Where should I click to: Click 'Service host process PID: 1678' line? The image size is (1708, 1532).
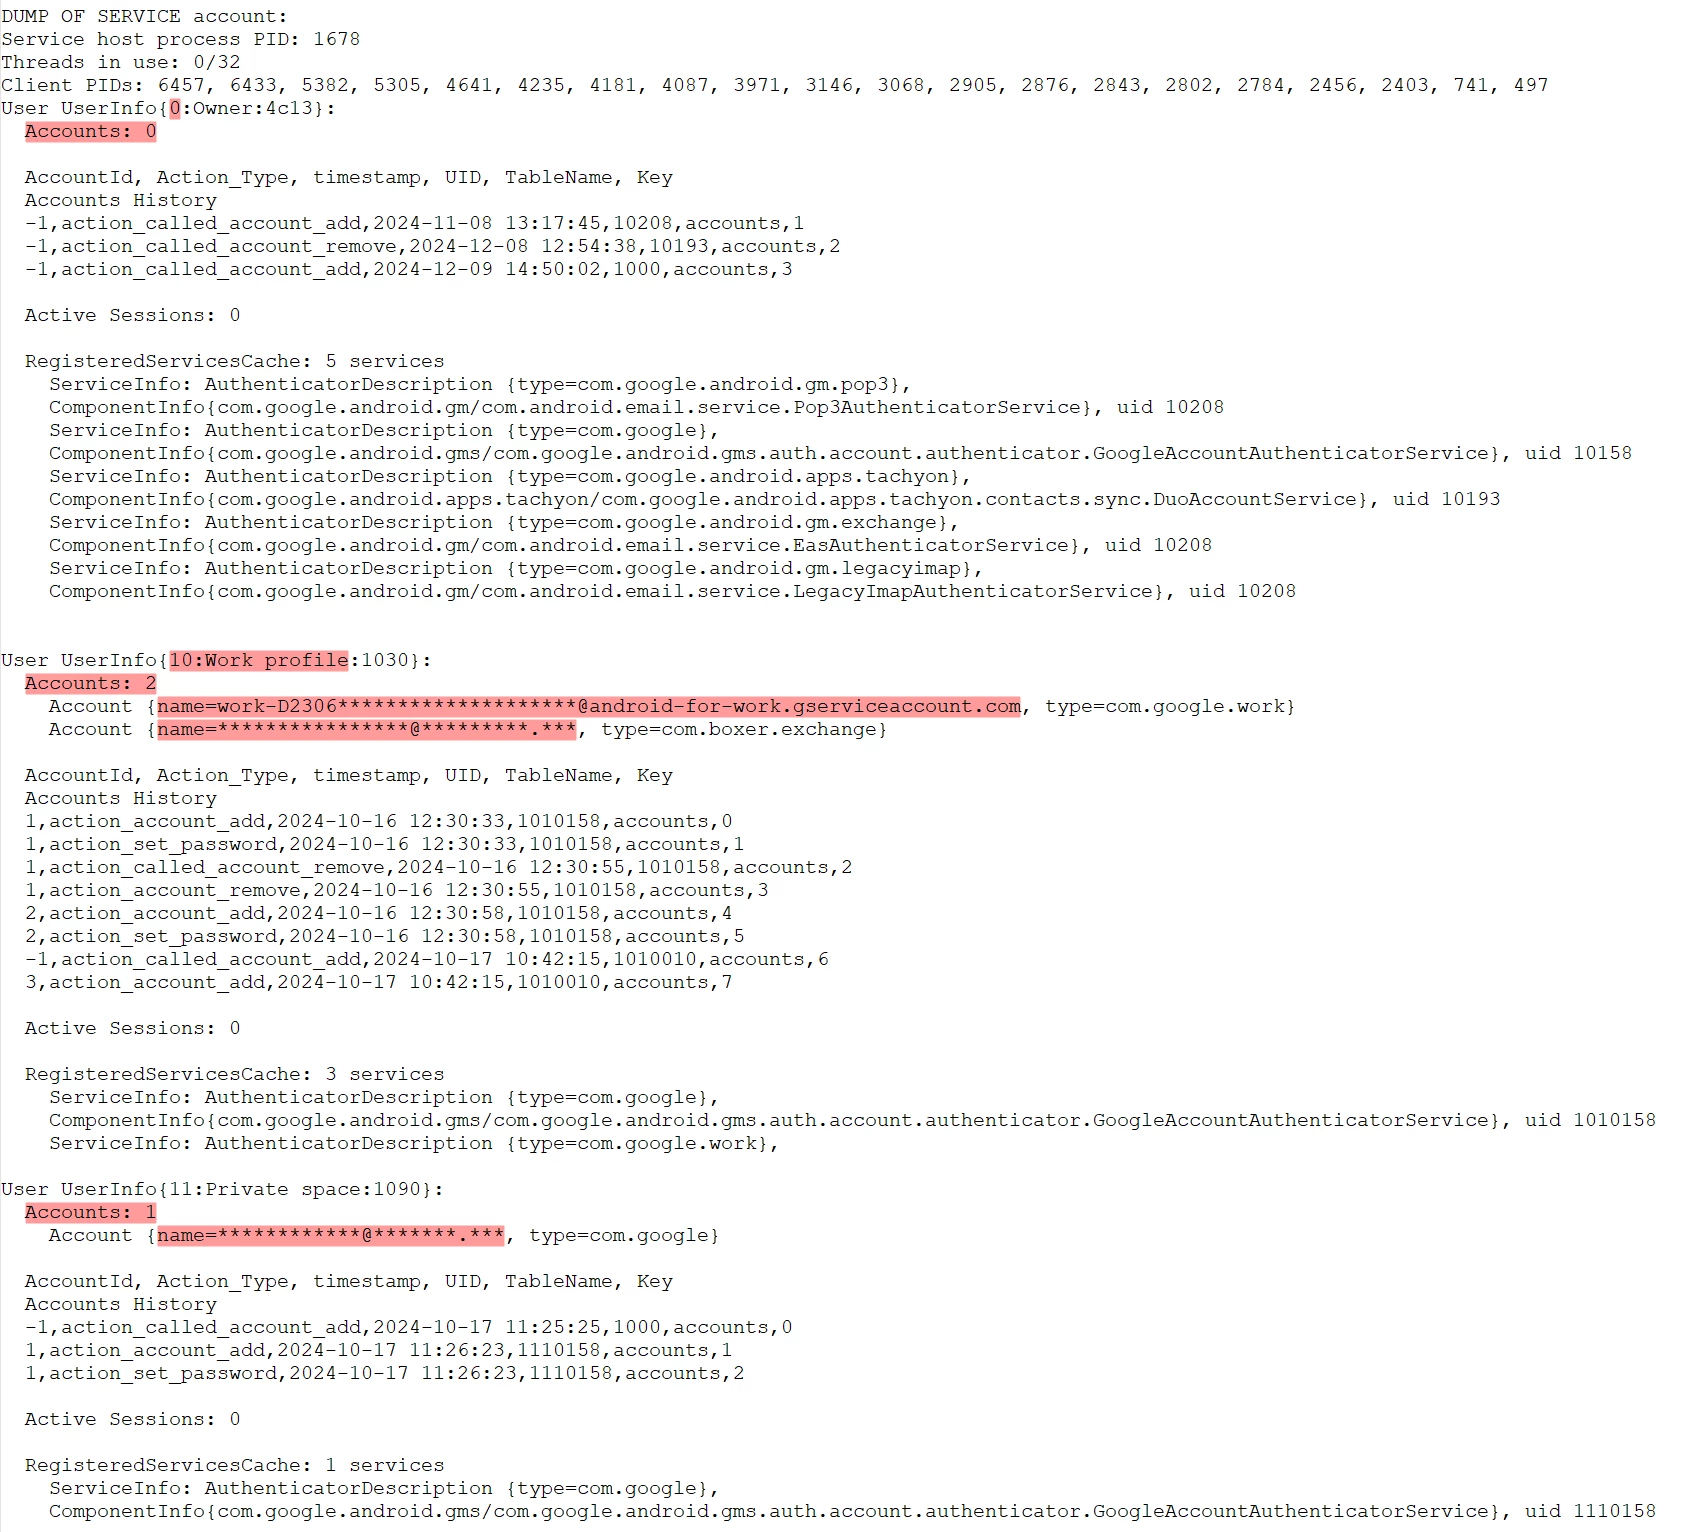click(x=180, y=39)
